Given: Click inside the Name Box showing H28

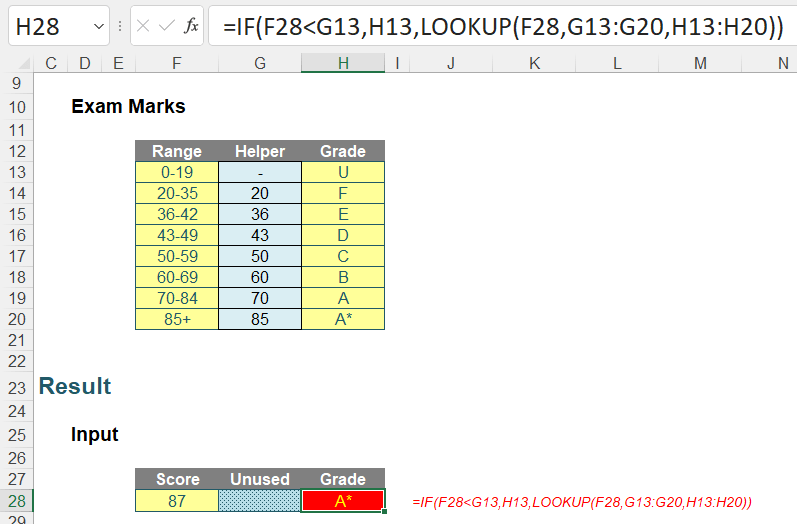Looking at the screenshot, I should point(45,27).
